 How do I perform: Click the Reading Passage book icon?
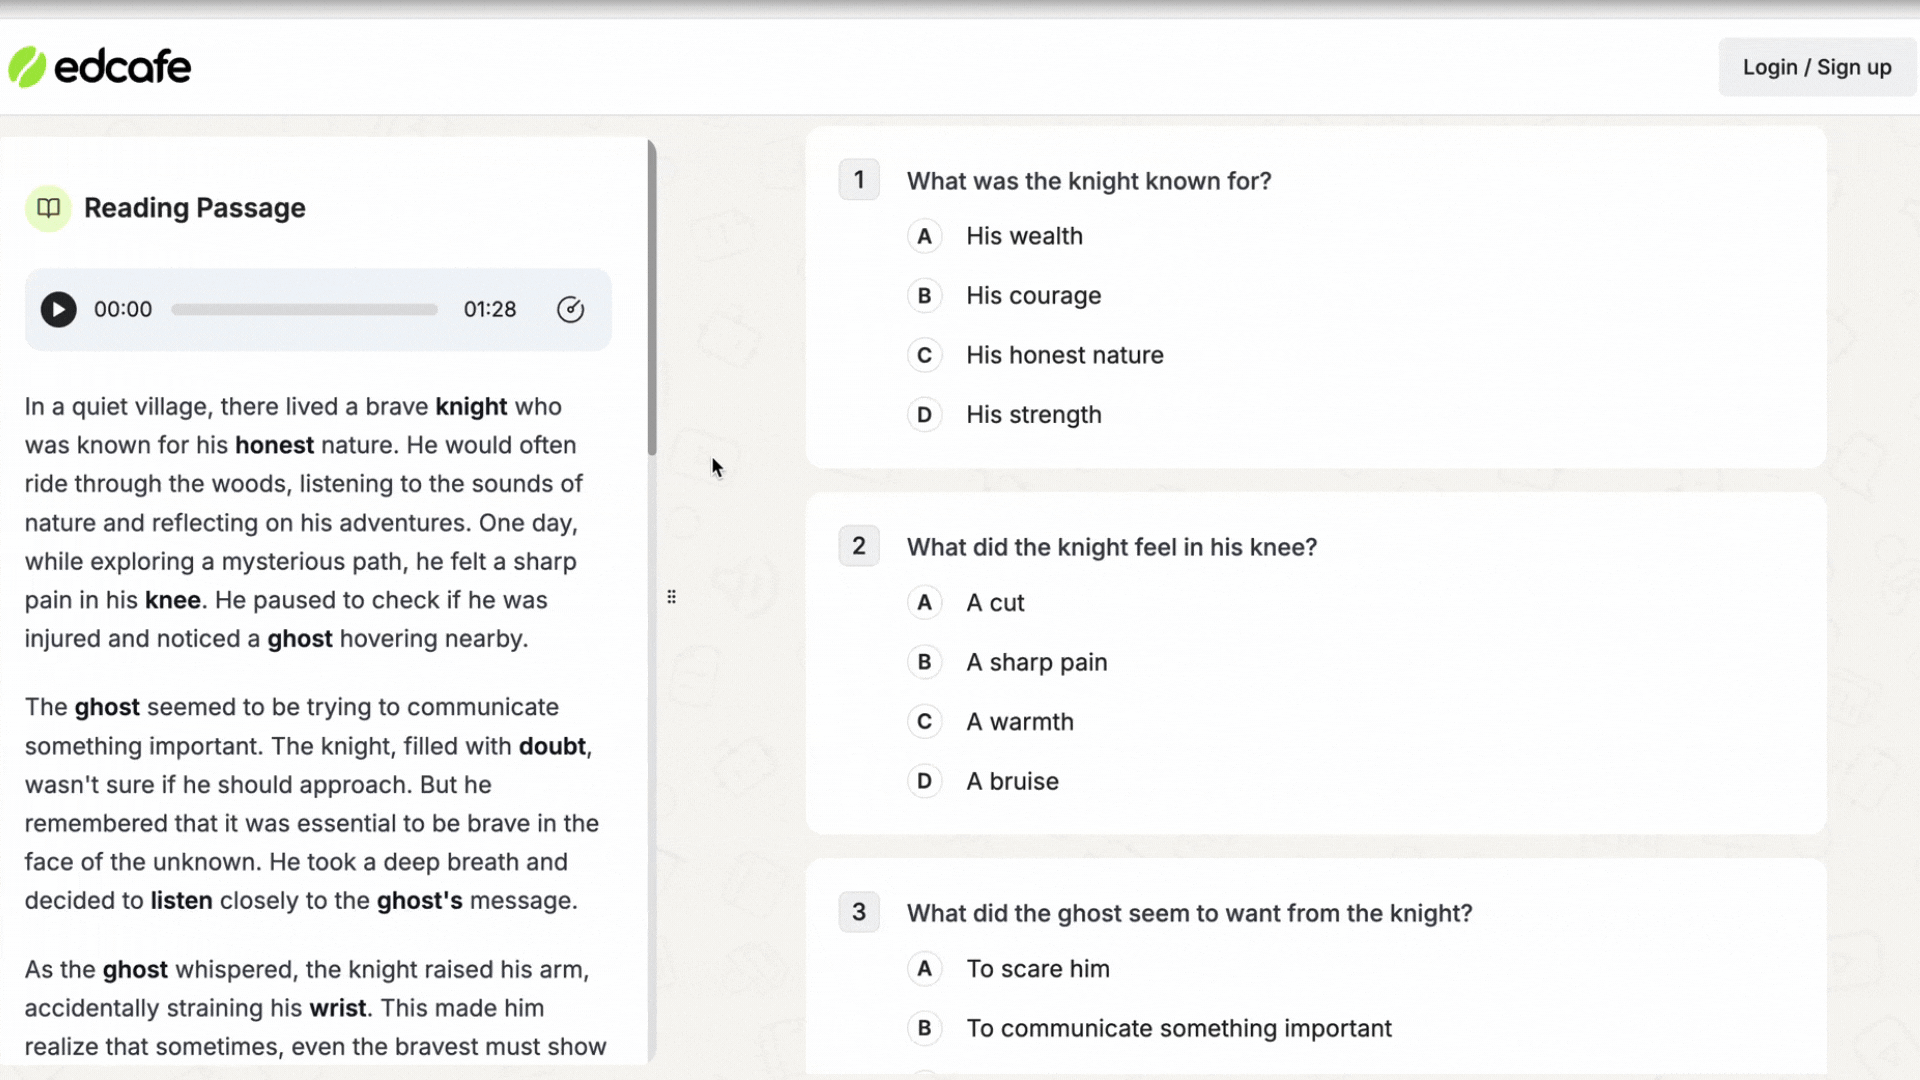[48, 208]
